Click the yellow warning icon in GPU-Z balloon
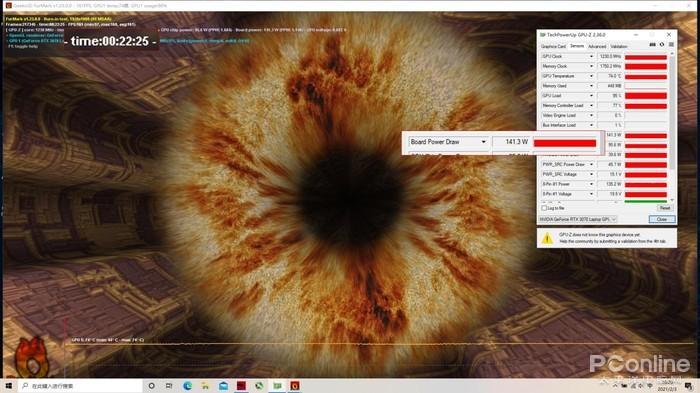Image resolution: width=700 pixels, height=393 pixels. 547,238
